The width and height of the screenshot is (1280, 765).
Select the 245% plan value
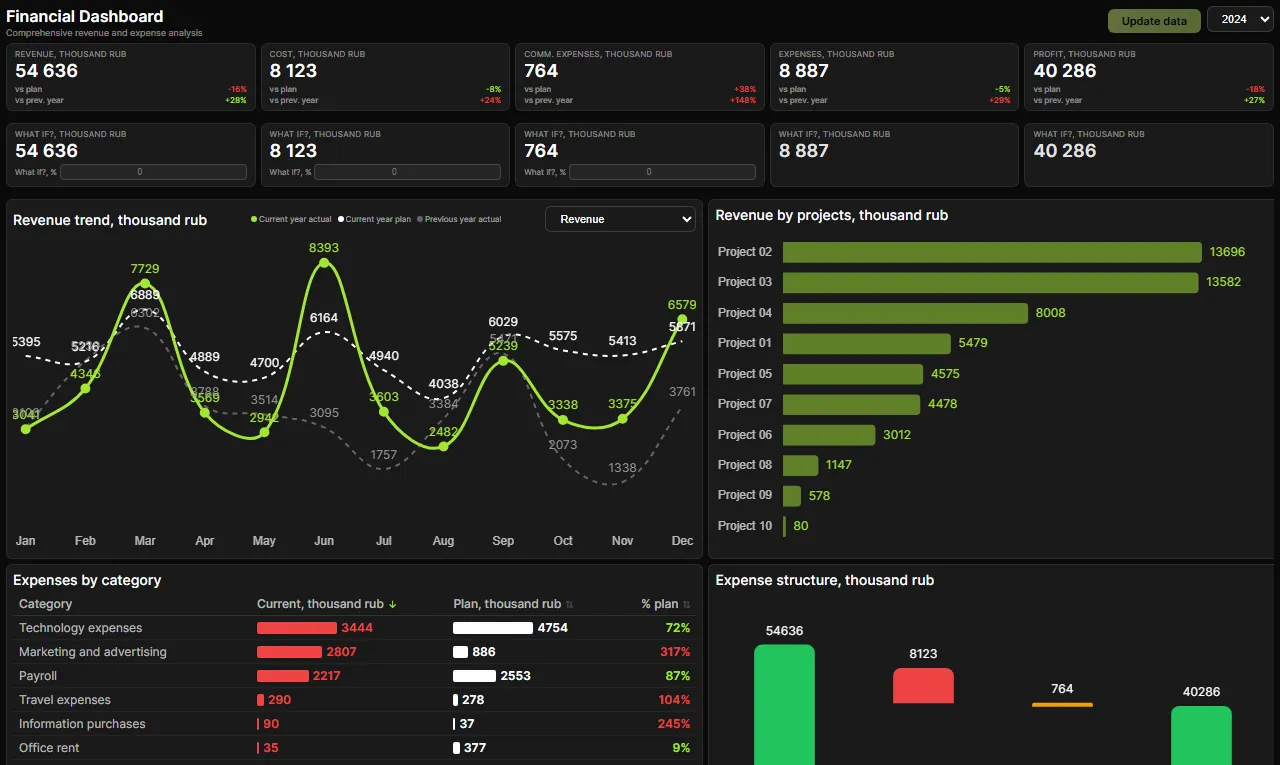coord(675,724)
